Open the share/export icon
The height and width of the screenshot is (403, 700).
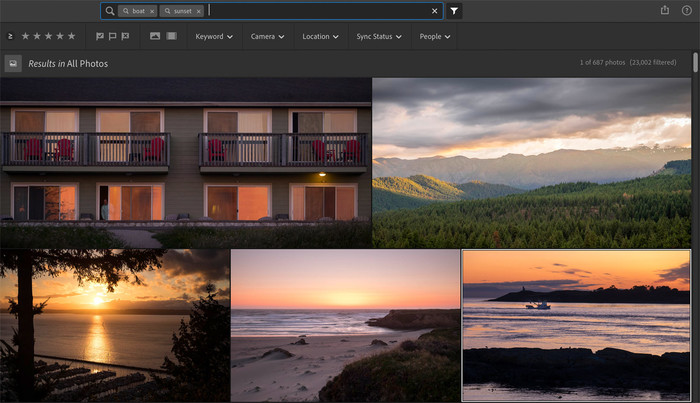click(x=665, y=11)
